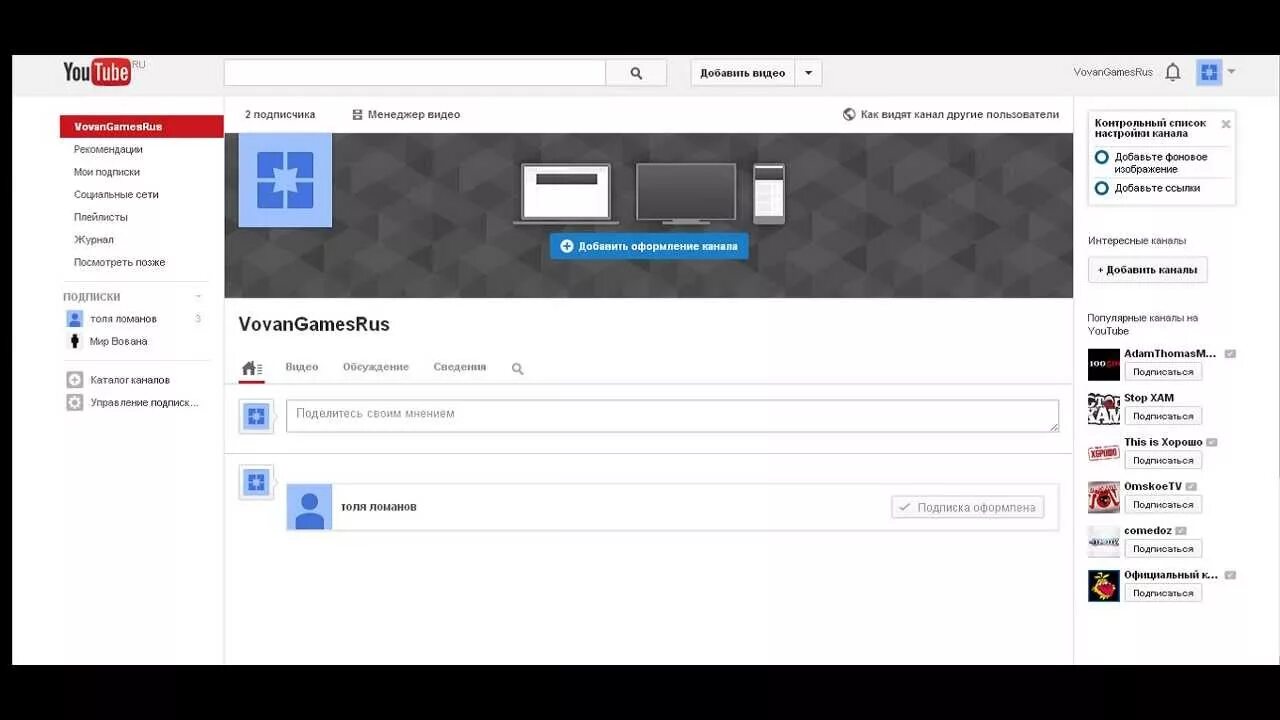Open the notifications bell
This screenshot has width=1280, height=720.
1173,72
